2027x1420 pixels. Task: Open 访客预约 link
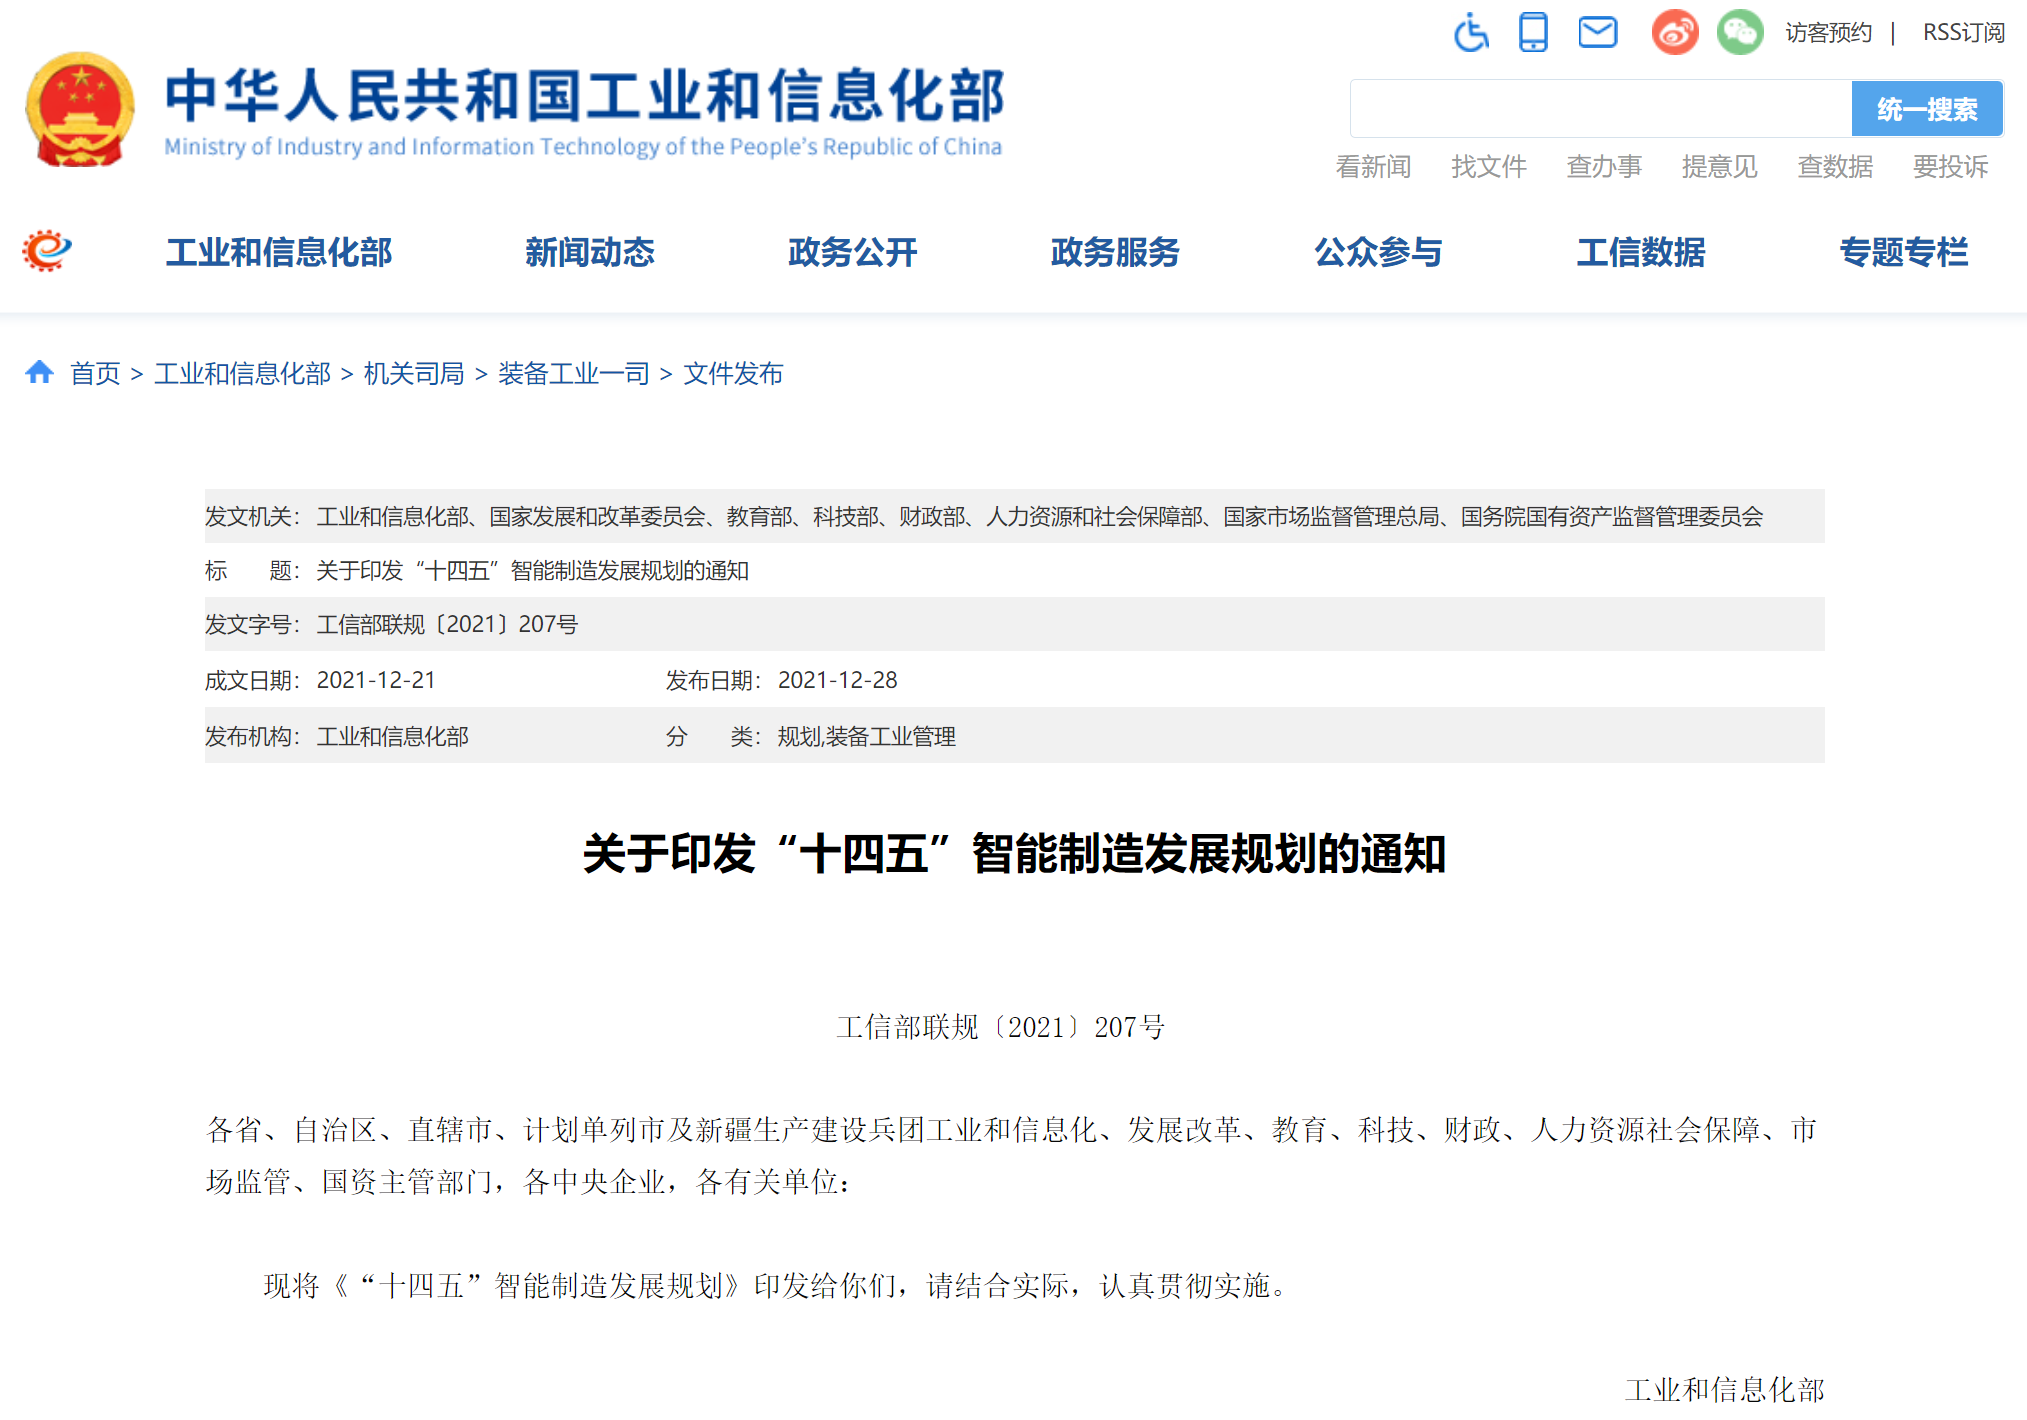(1828, 32)
